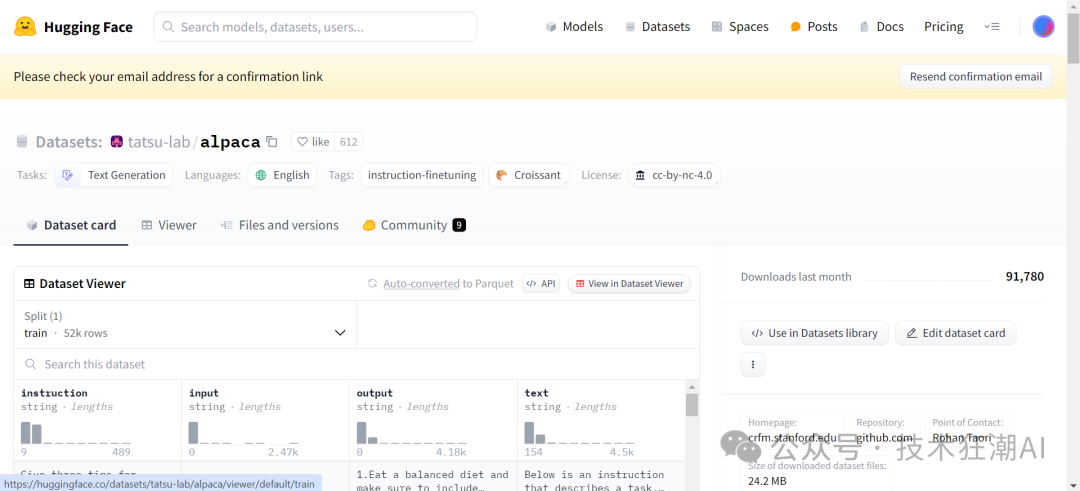The image size is (1080, 491).
Task: Click the input column length histogram
Action: point(243,433)
